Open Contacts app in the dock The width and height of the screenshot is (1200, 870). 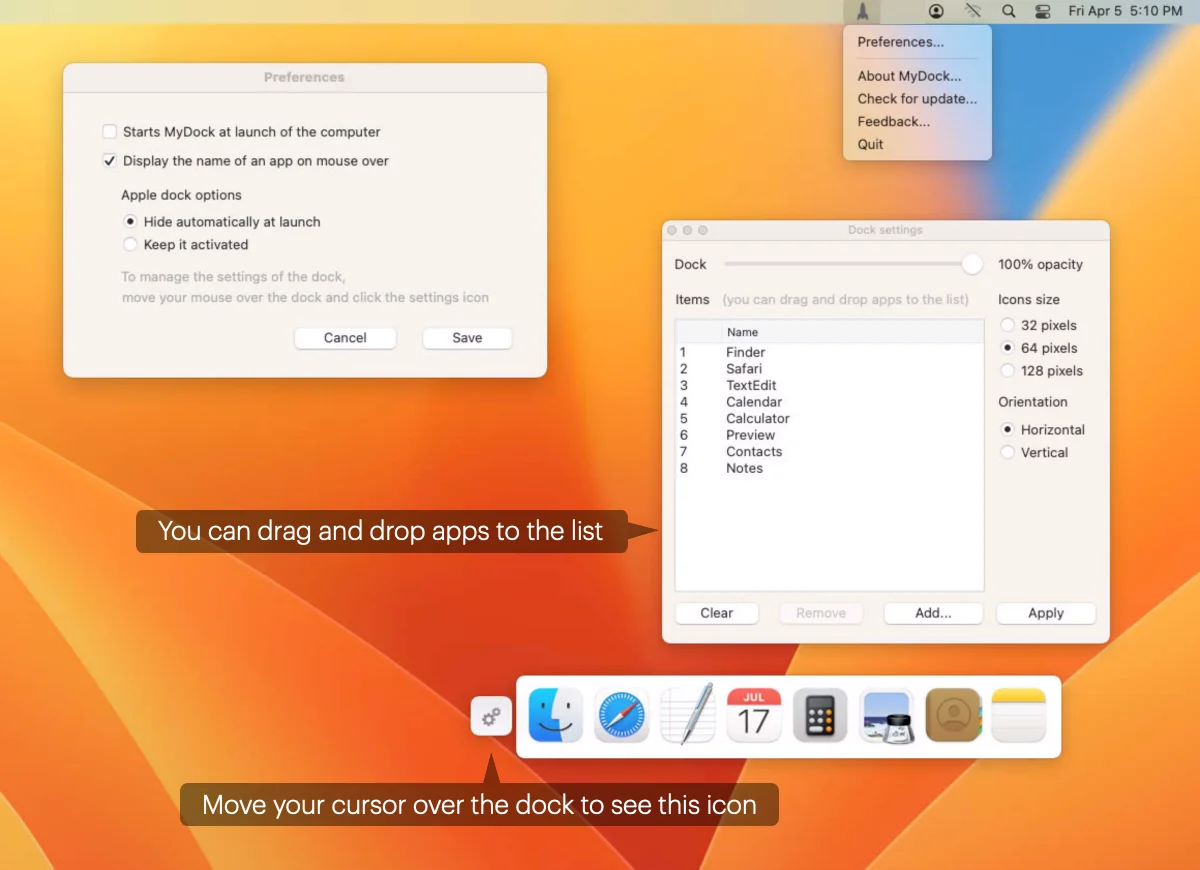(953, 715)
